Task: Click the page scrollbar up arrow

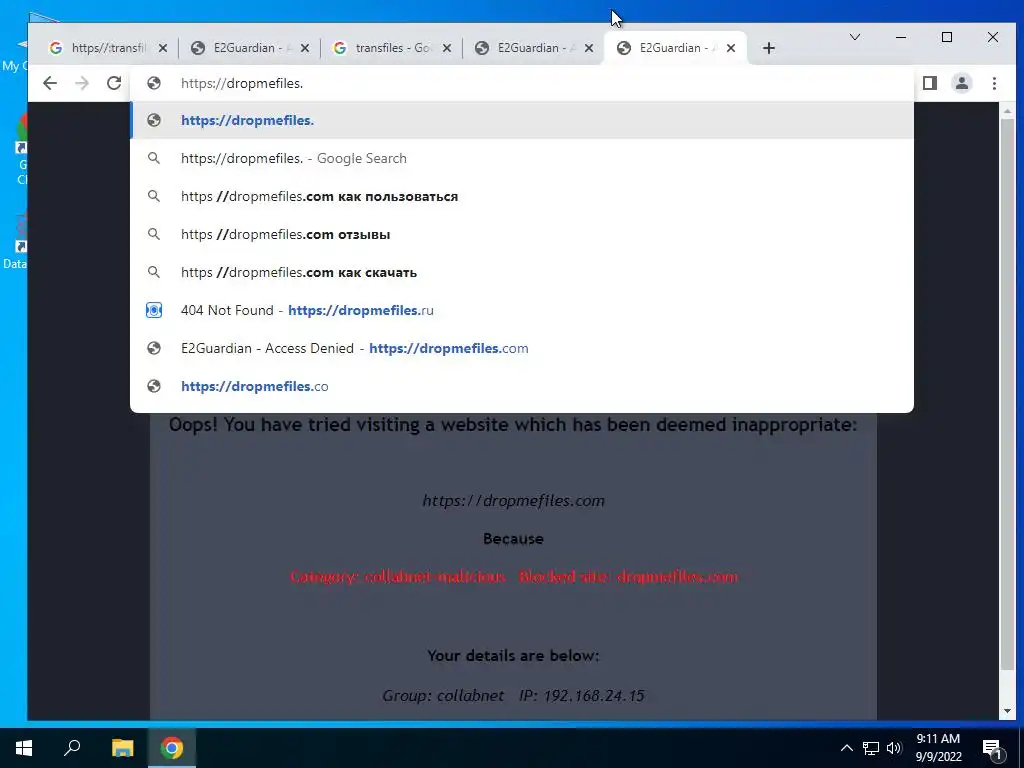Action: pyautogui.click(x=1007, y=111)
